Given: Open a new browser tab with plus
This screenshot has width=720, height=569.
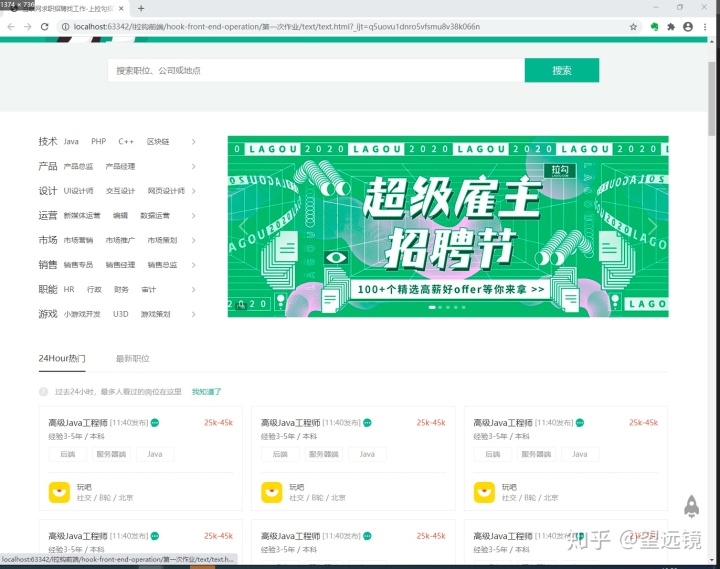Looking at the screenshot, I should 141,8.
